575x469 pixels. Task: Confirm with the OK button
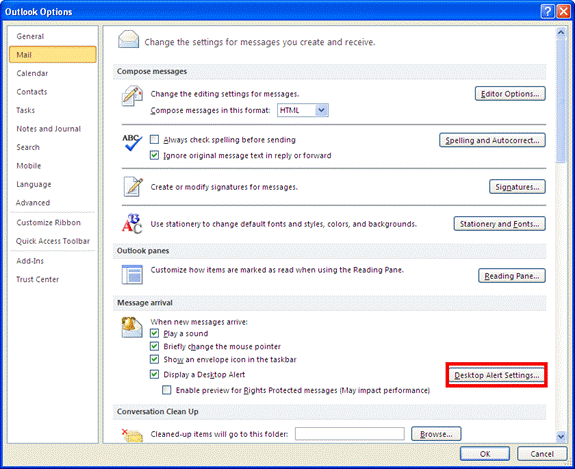click(x=485, y=454)
